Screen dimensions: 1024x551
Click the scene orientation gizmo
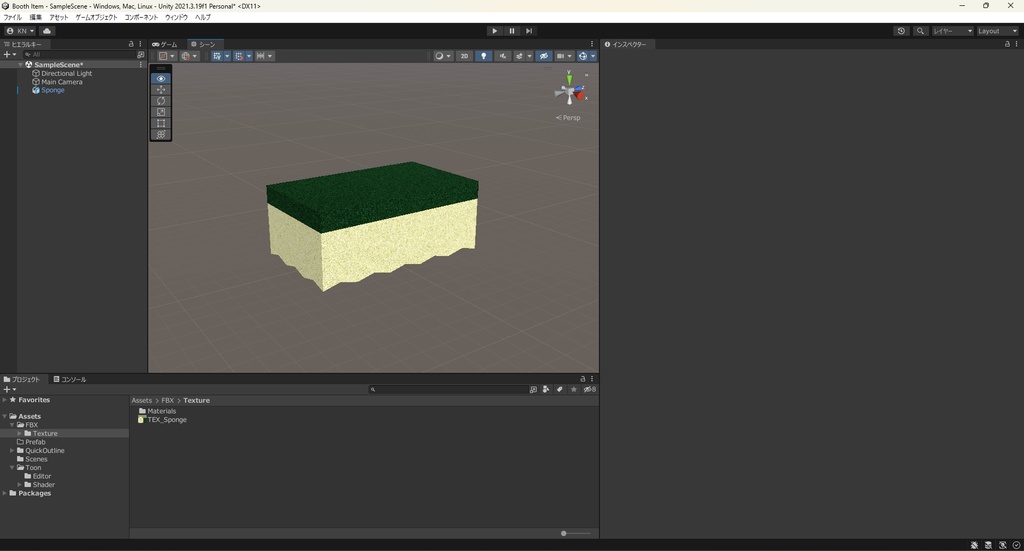[569, 91]
